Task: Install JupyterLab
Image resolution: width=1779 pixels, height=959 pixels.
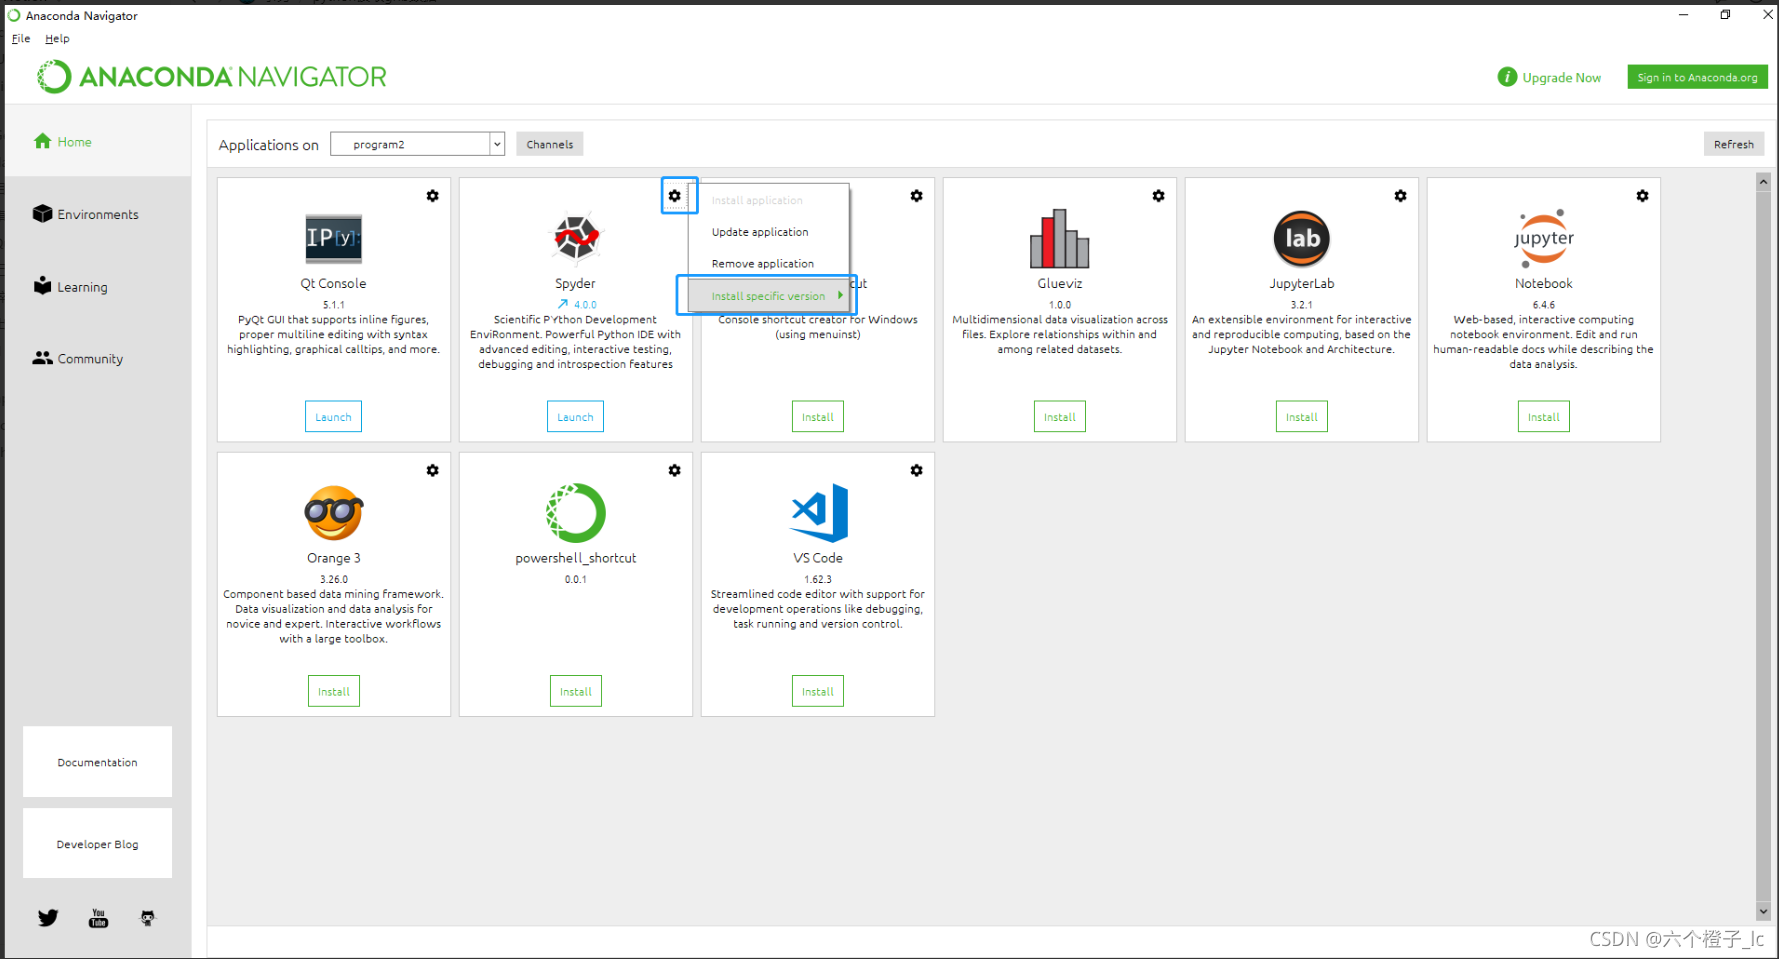Action: click(x=1302, y=417)
